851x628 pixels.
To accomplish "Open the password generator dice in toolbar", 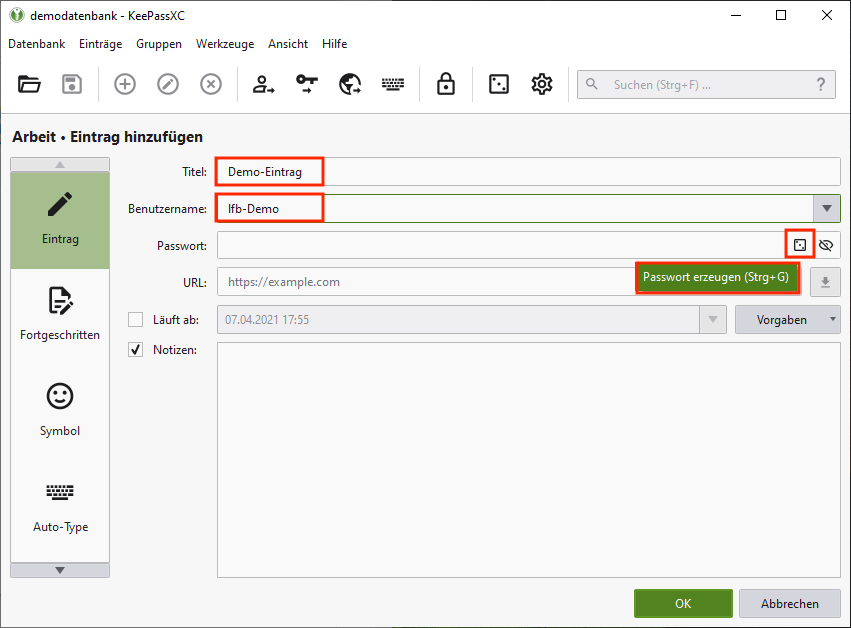I will (x=498, y=85).
